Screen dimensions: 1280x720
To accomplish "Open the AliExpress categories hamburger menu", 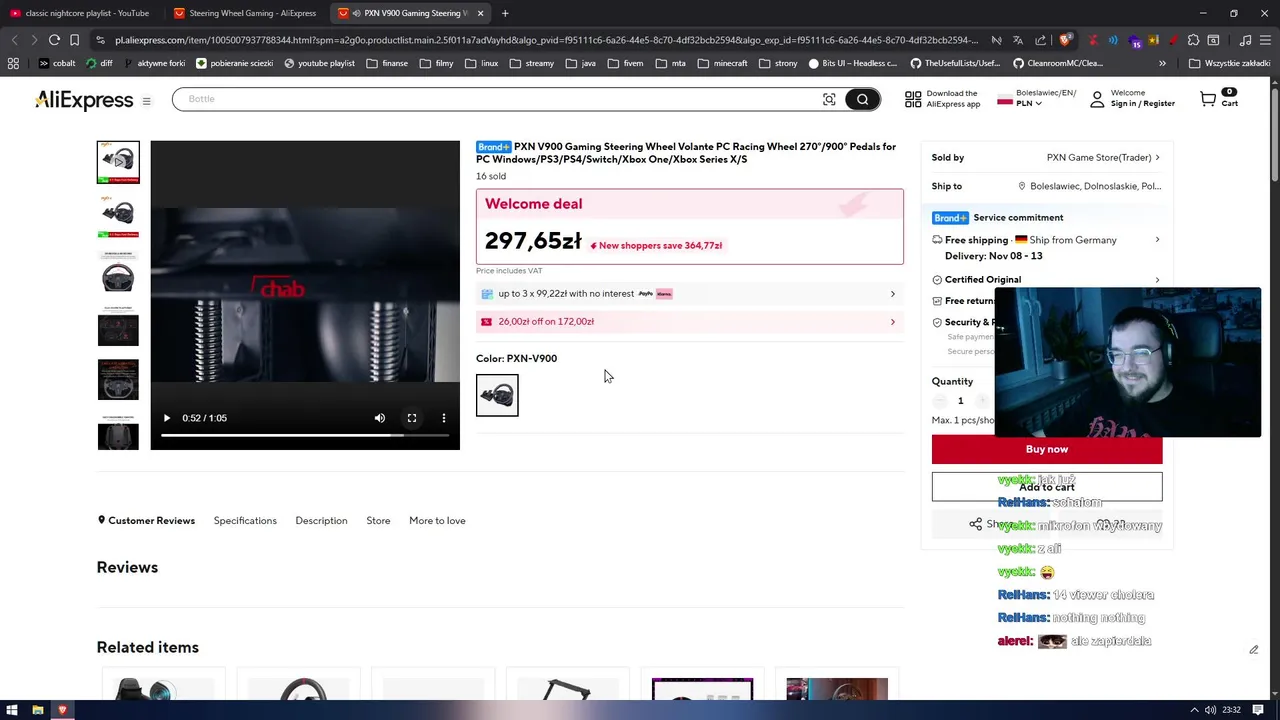I will (x=146, y=101).
